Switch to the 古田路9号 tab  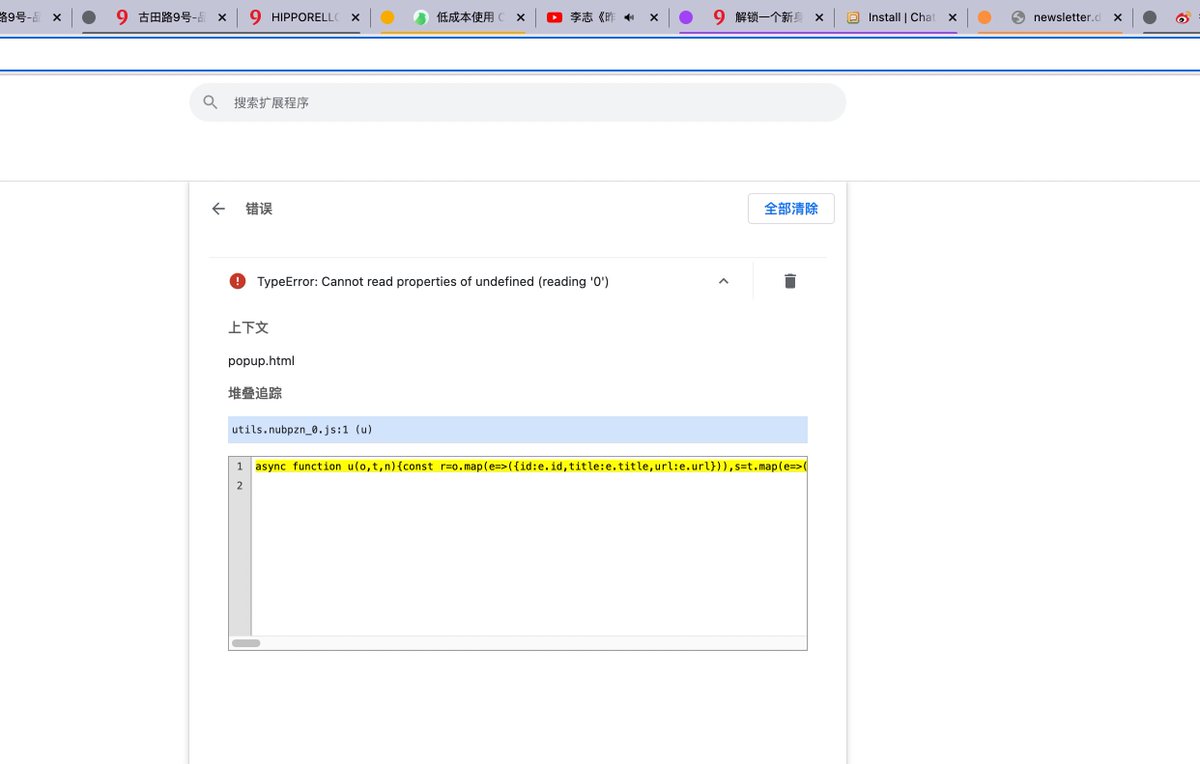coord(170,17)
